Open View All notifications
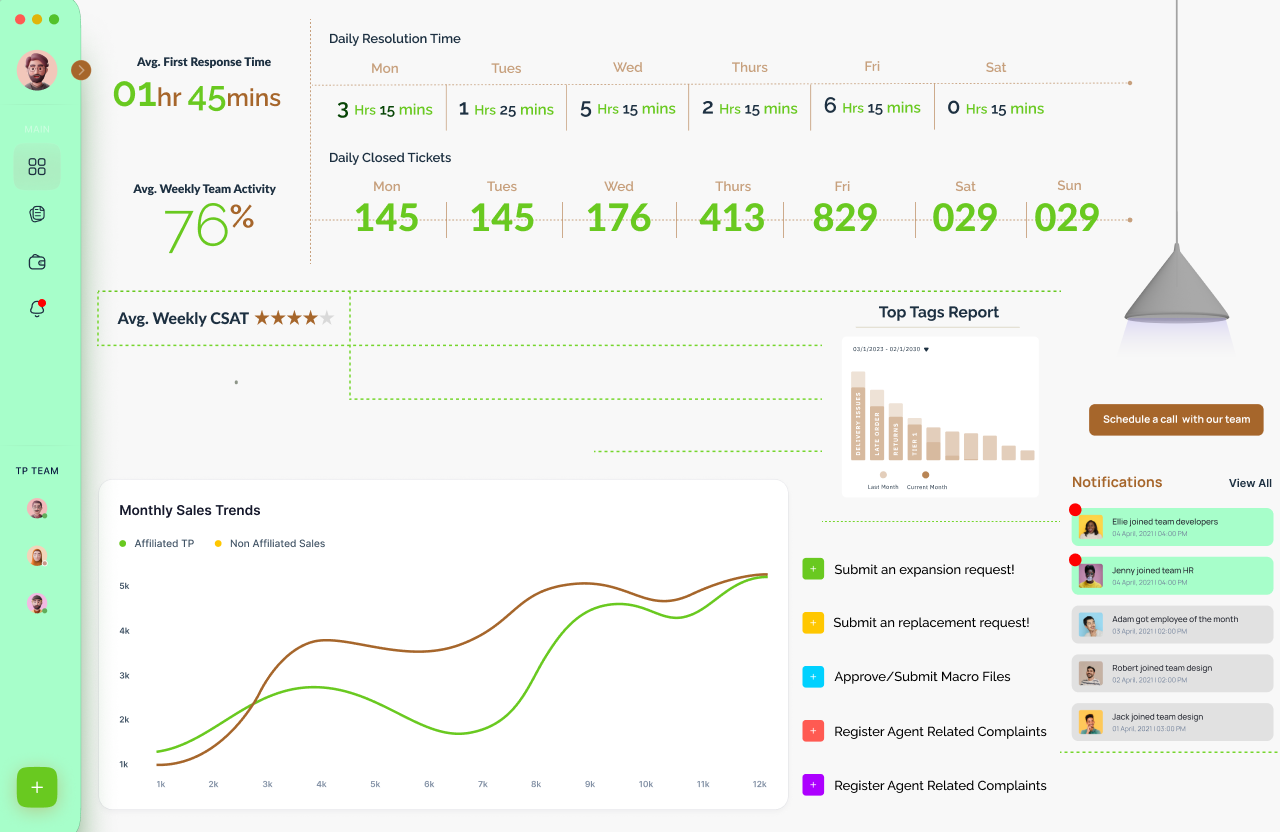Viewport: 1280px width, 832px height. click(x=1250, y=482)
